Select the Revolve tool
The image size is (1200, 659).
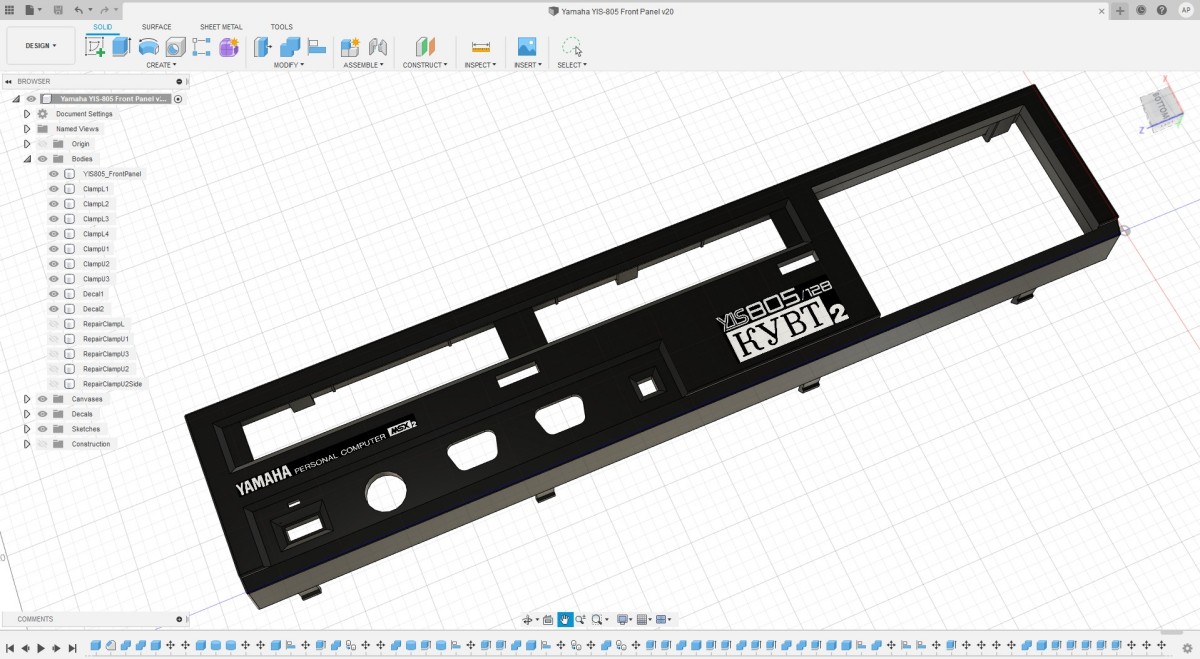[x=148, y=47]
